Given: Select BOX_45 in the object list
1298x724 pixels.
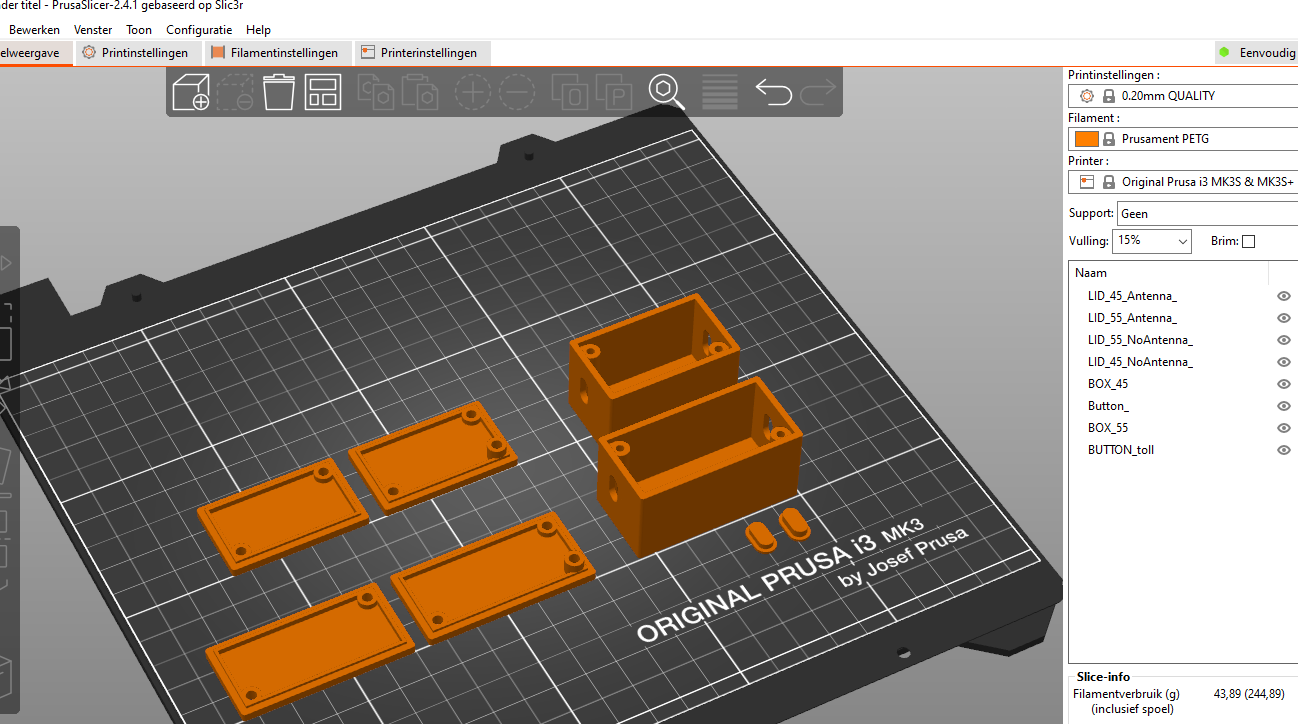Looking at the screenshot, I should point(1108,384).
